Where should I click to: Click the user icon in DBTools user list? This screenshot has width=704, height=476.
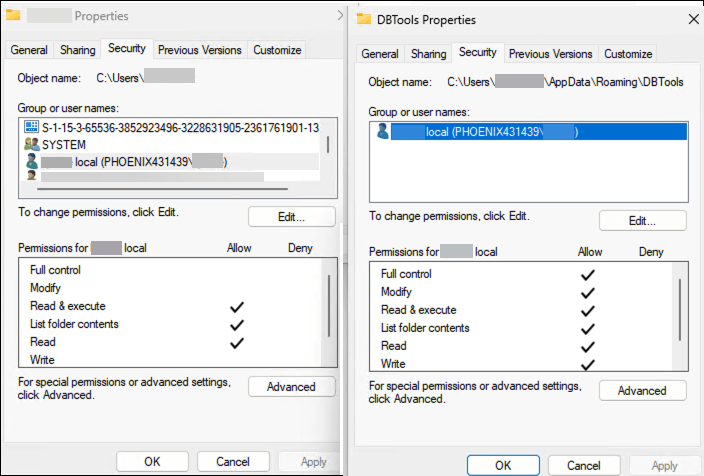point(381,132)
